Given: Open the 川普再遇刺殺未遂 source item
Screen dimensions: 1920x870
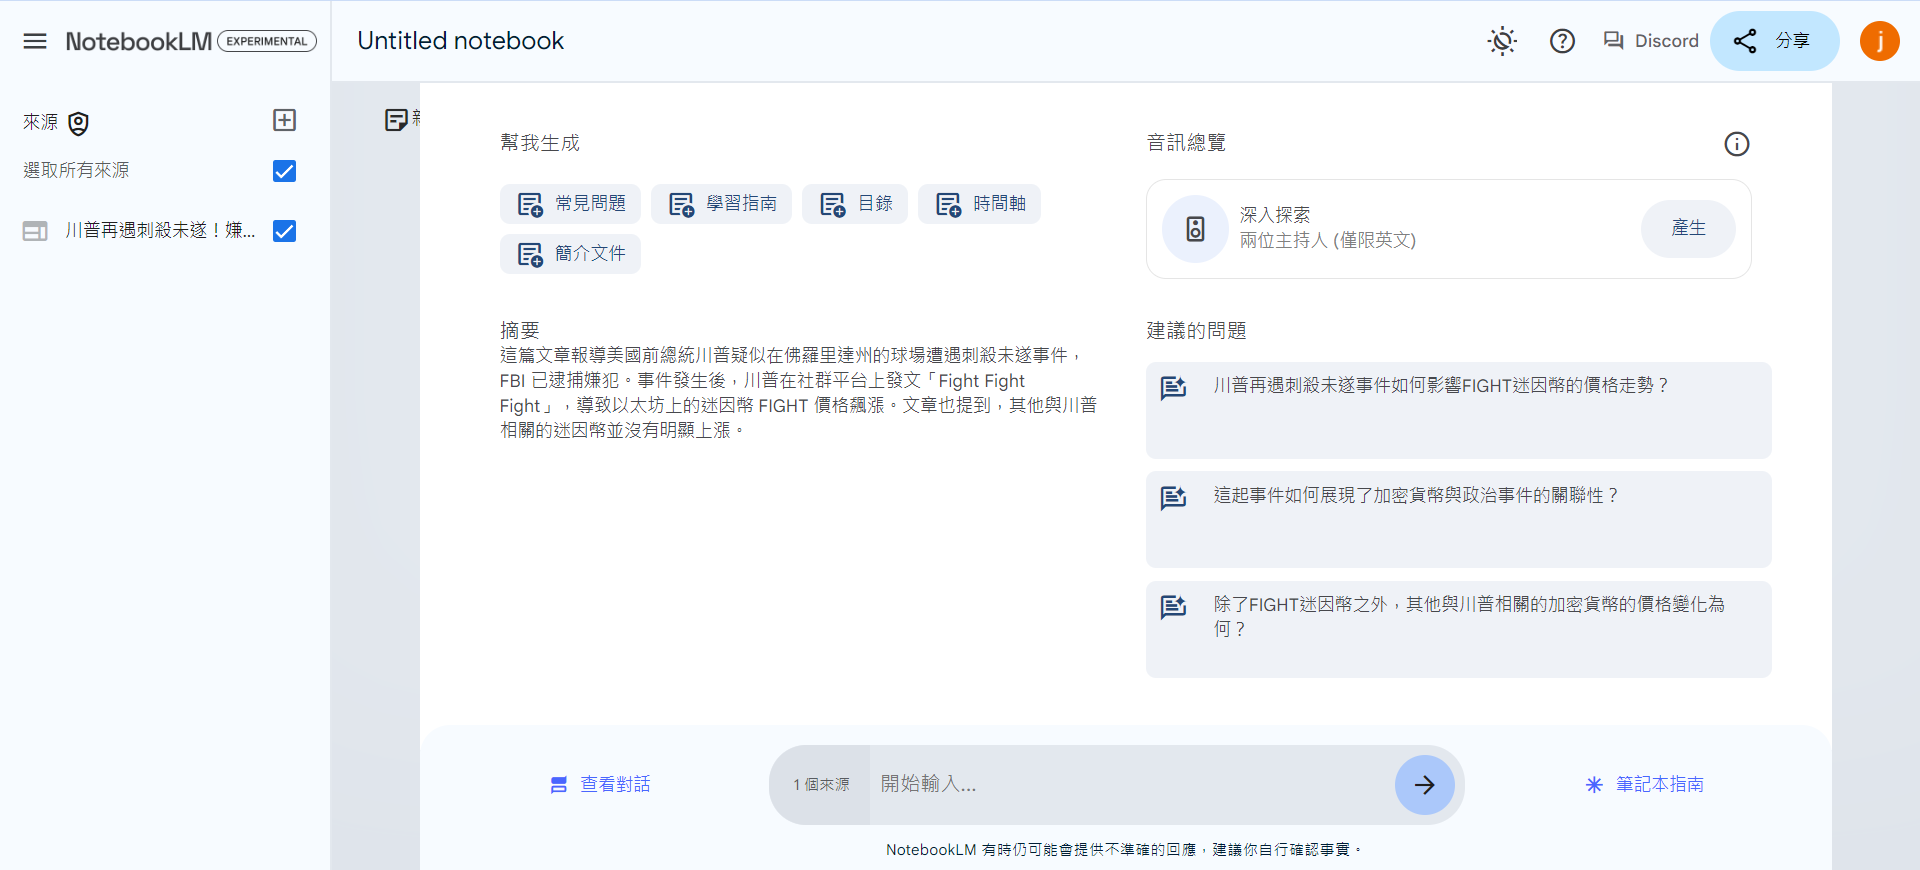Looking at the screenshot, I should (x=160, y=231).
